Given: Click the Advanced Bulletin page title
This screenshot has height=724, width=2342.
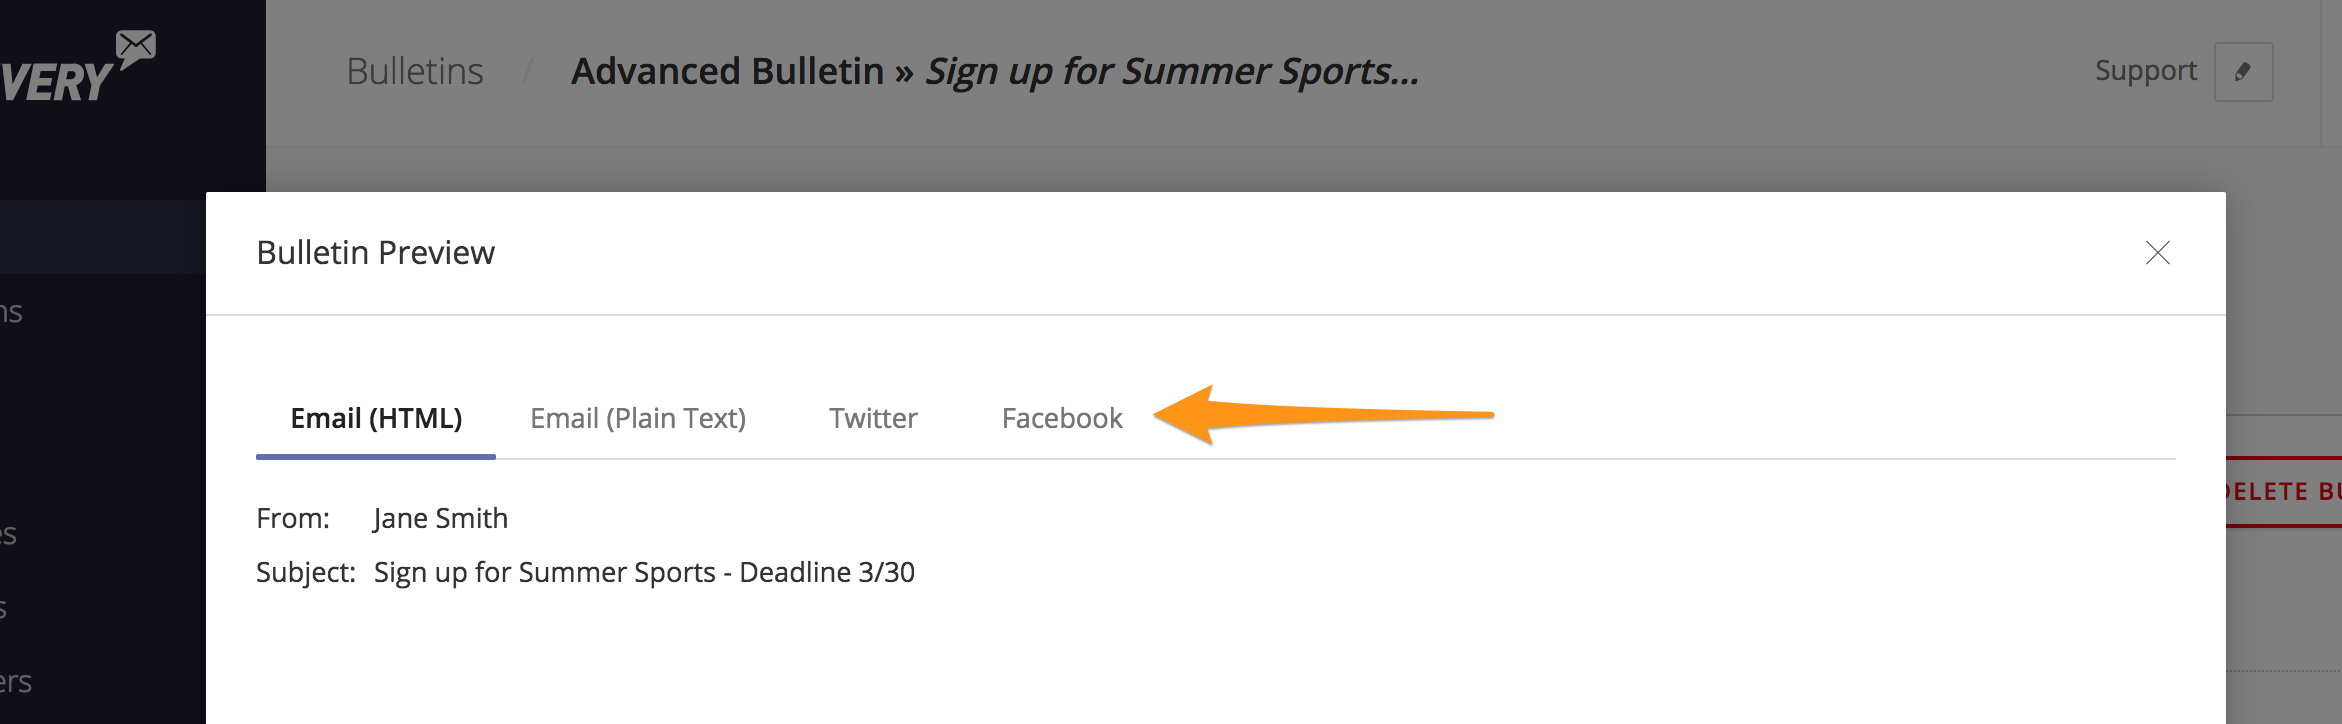Looking at the screenshot, I should tap(727, 72).
